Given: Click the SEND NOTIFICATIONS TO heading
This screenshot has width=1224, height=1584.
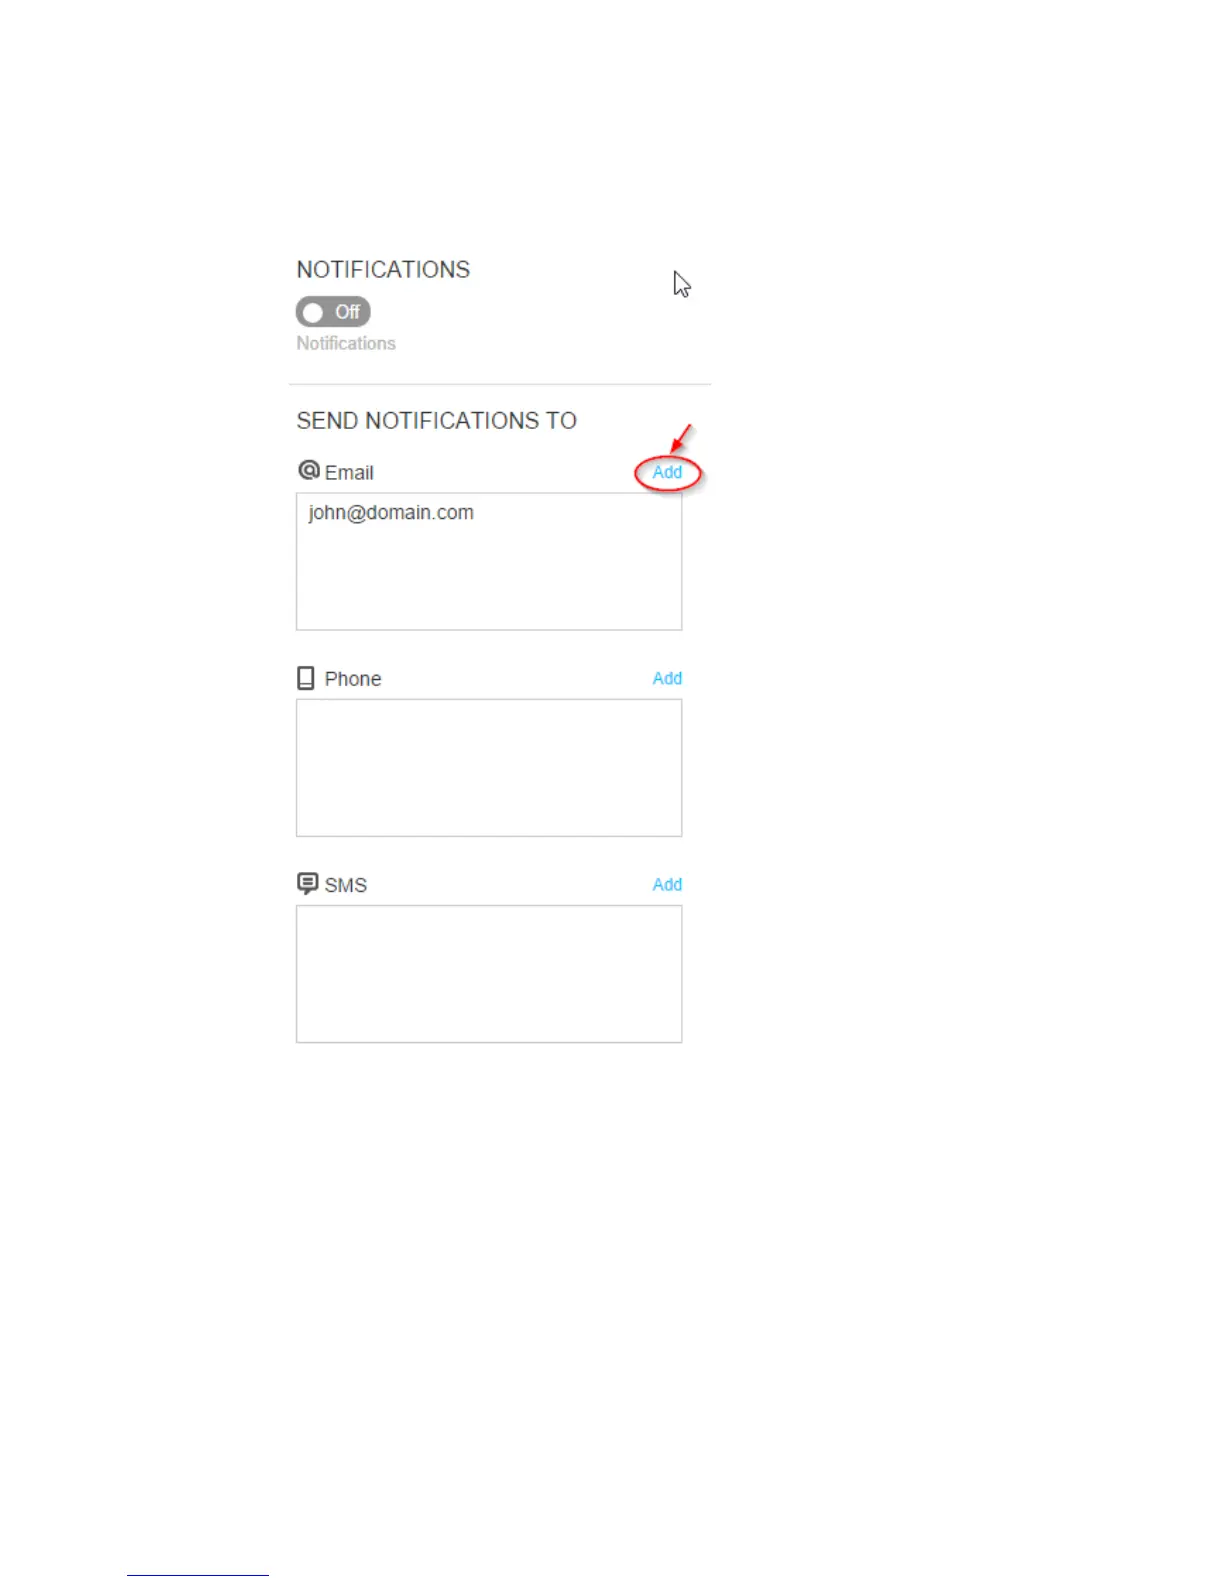Looking at the screenshot, I should (437, 421).
